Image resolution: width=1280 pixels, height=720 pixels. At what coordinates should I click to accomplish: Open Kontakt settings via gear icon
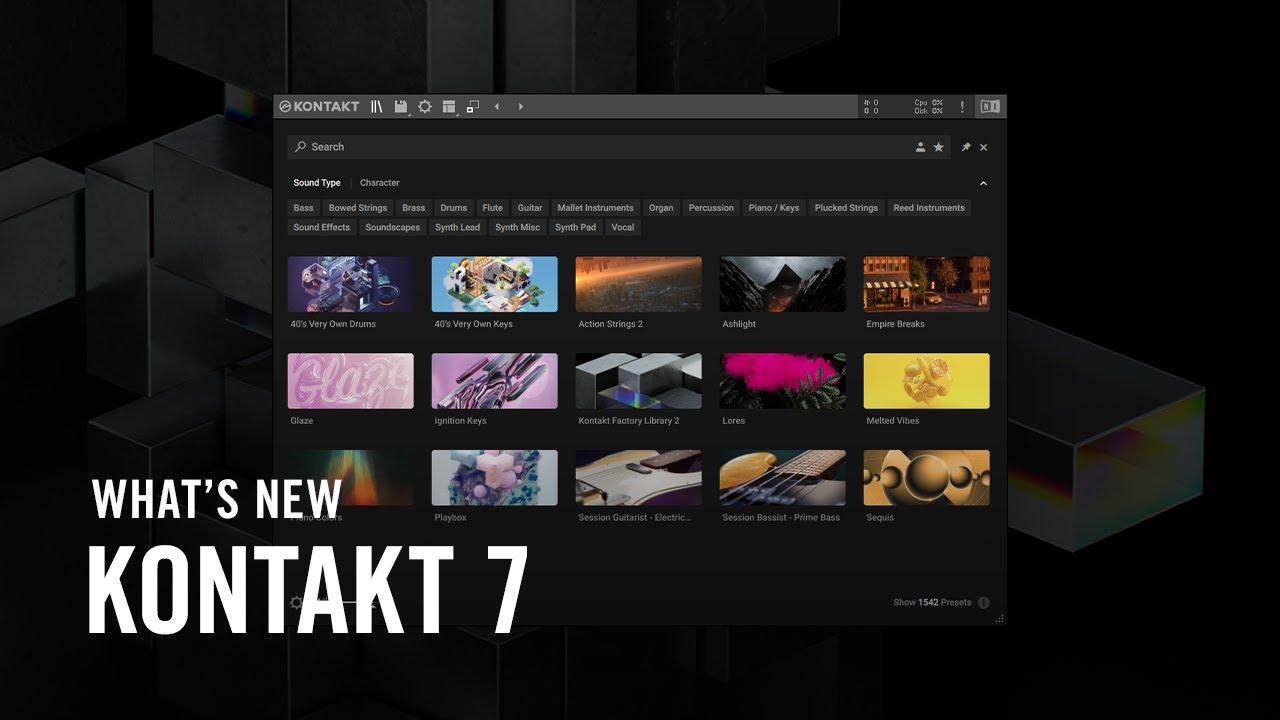click(425, 106)
